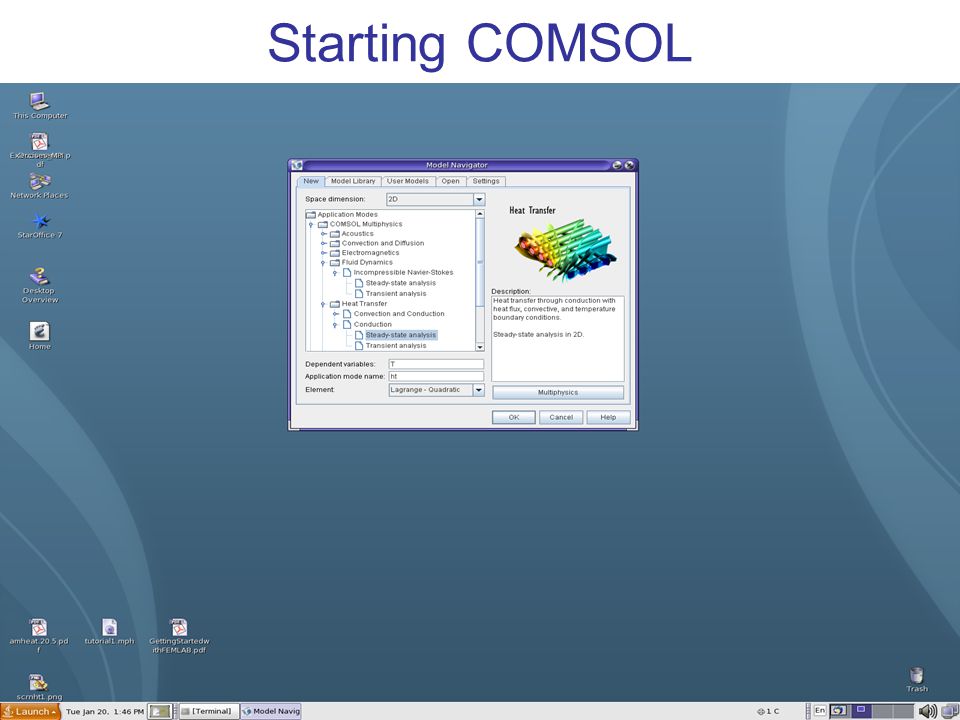Click the Acoustics folder icon in the tree
Image resolution: width=960 pixels, height=720 pixels.
coord(335,234)
